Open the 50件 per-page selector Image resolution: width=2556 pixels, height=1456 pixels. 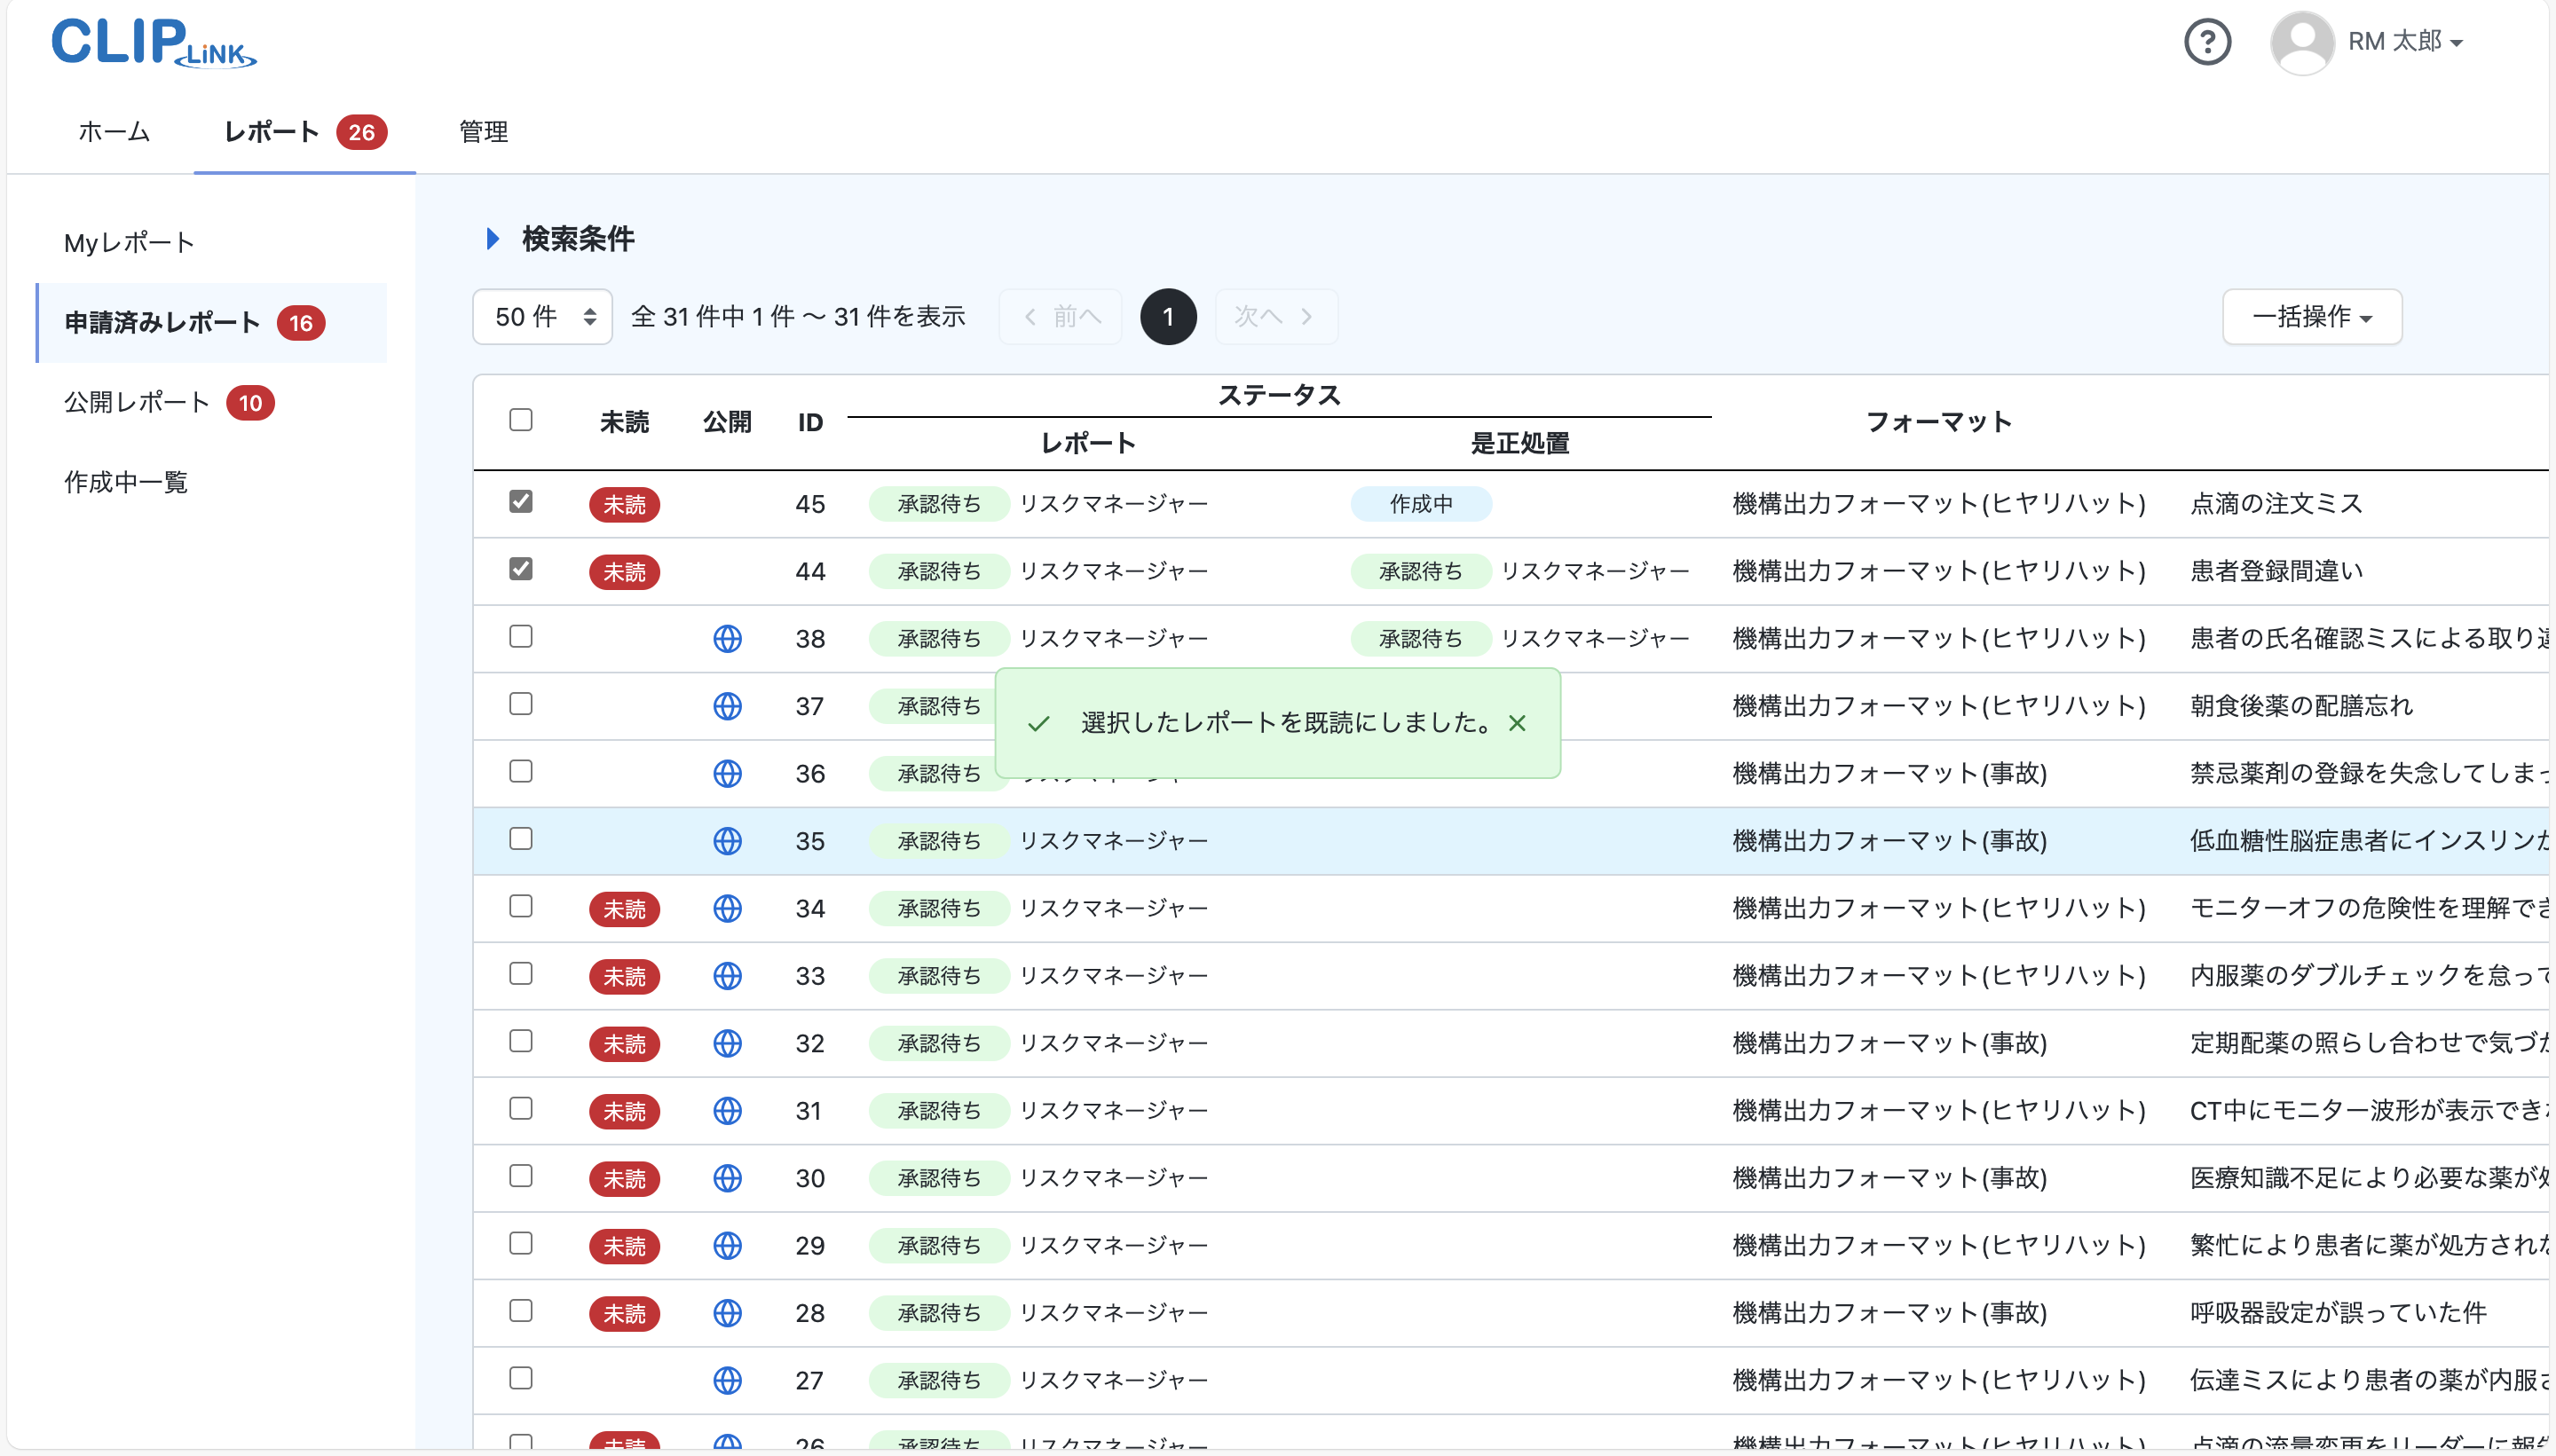coord(542,316)
